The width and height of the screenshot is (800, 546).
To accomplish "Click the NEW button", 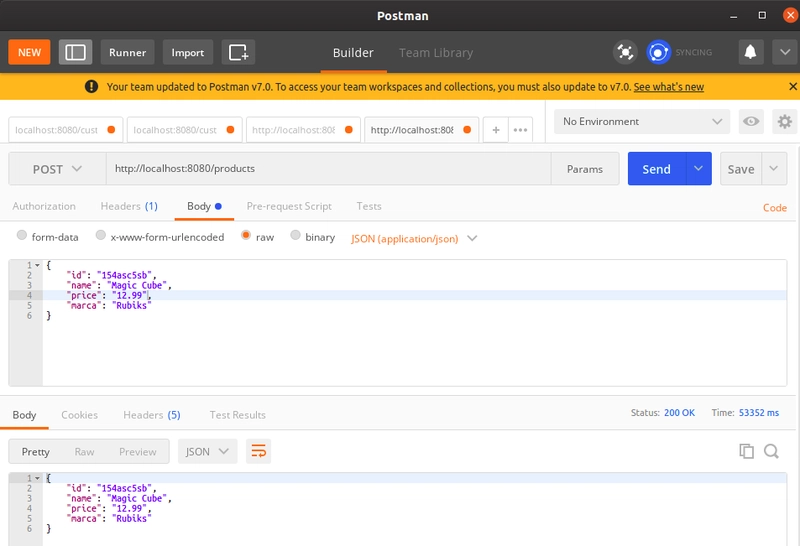I will click(29, 52).
